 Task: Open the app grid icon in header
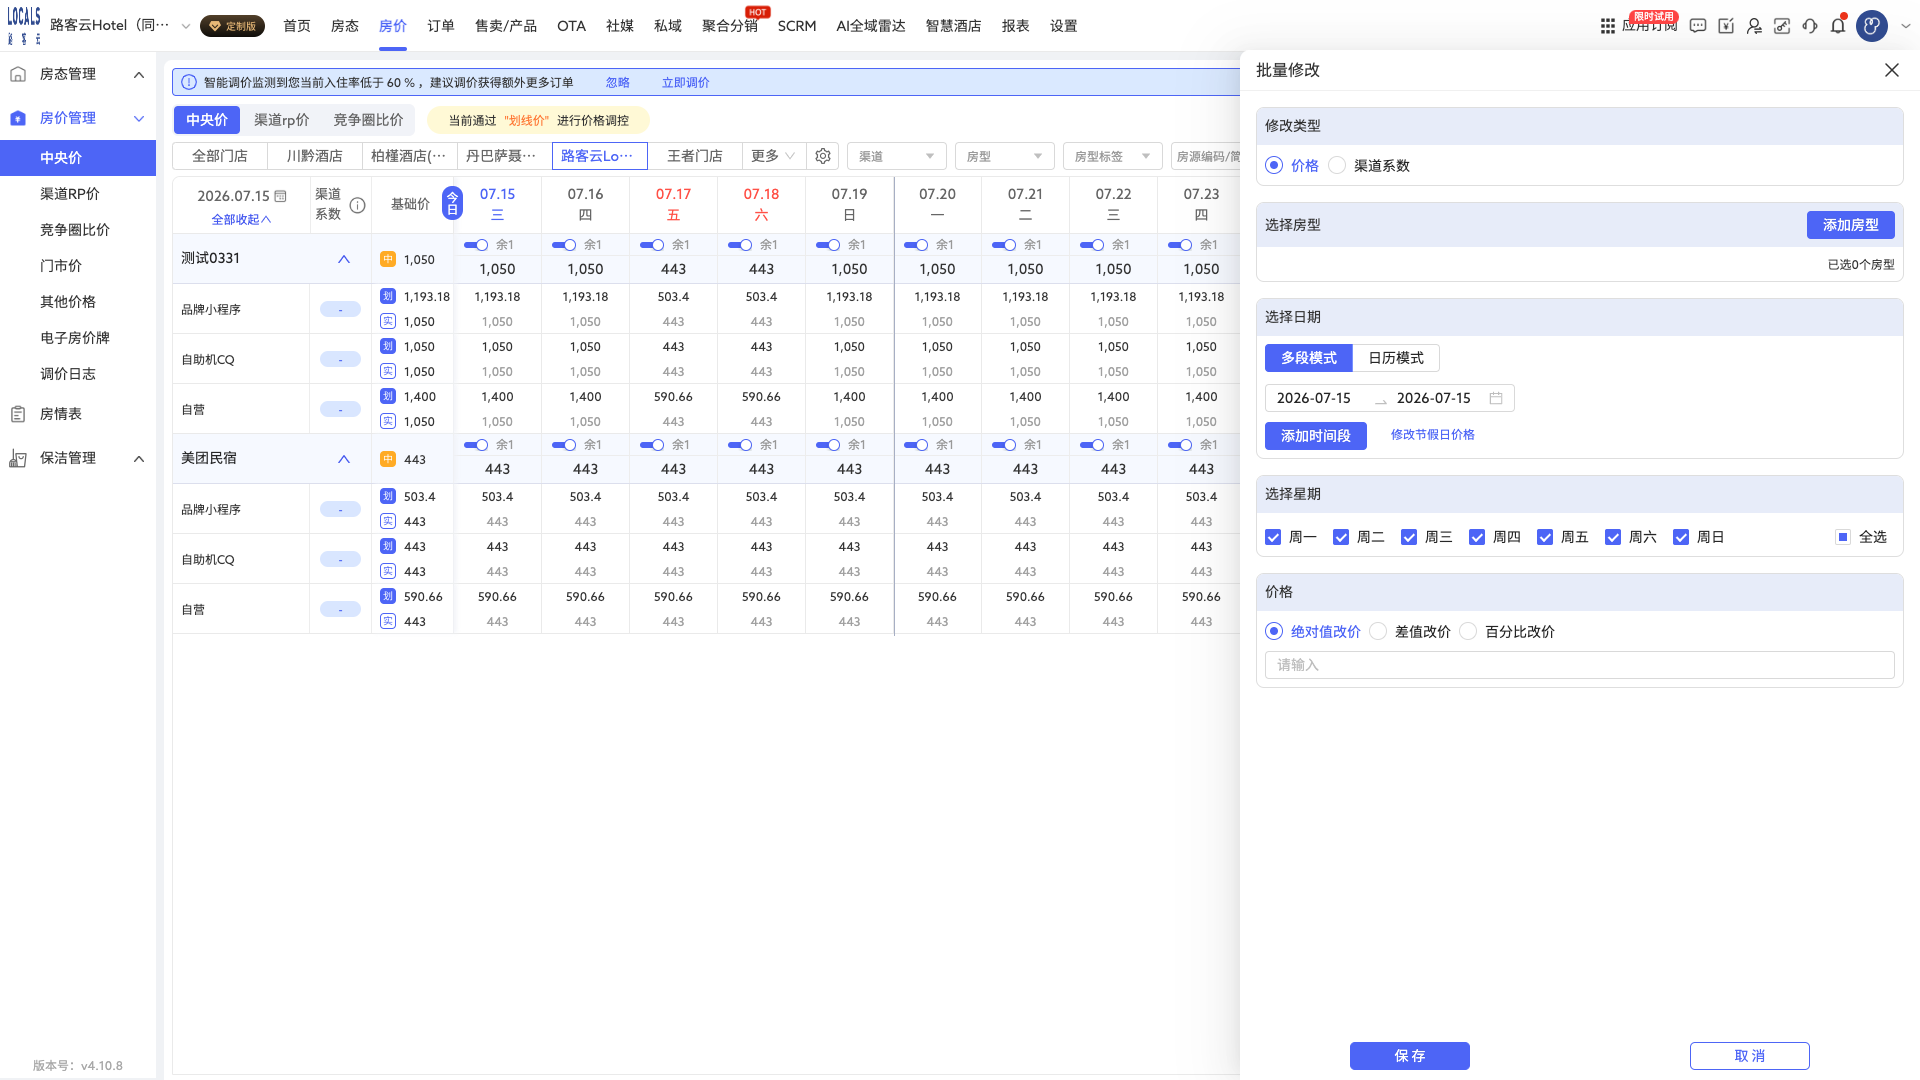[x=1607, y=26]
